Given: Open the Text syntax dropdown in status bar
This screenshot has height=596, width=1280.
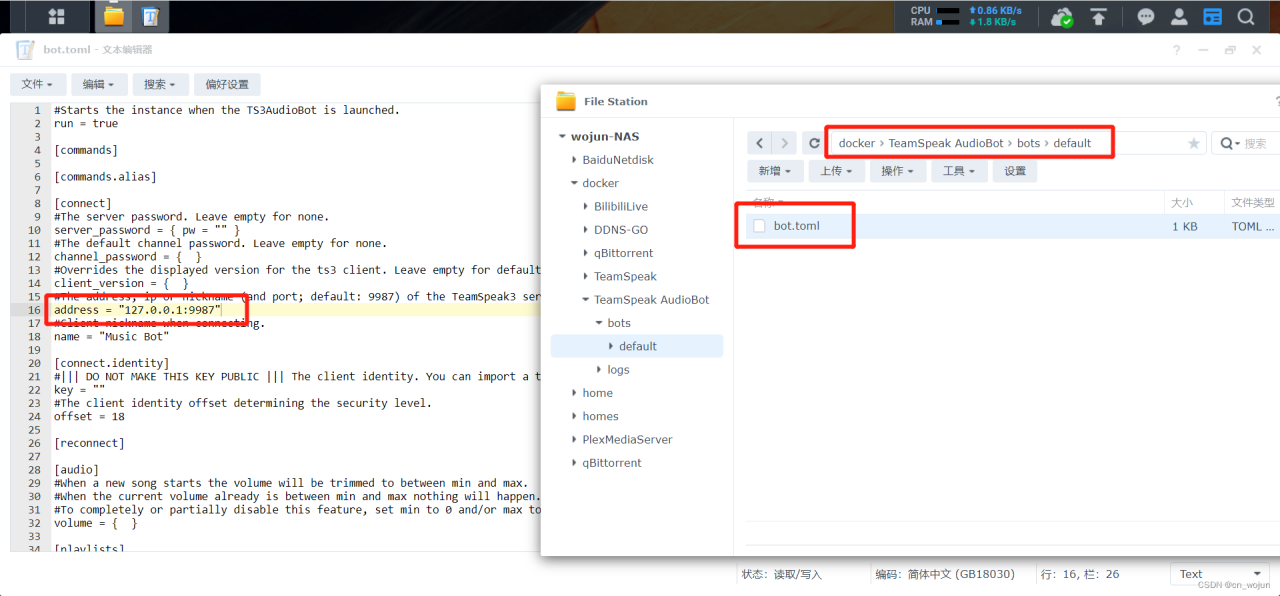Looking at the screenshot, I should (x=1218, y=573).
